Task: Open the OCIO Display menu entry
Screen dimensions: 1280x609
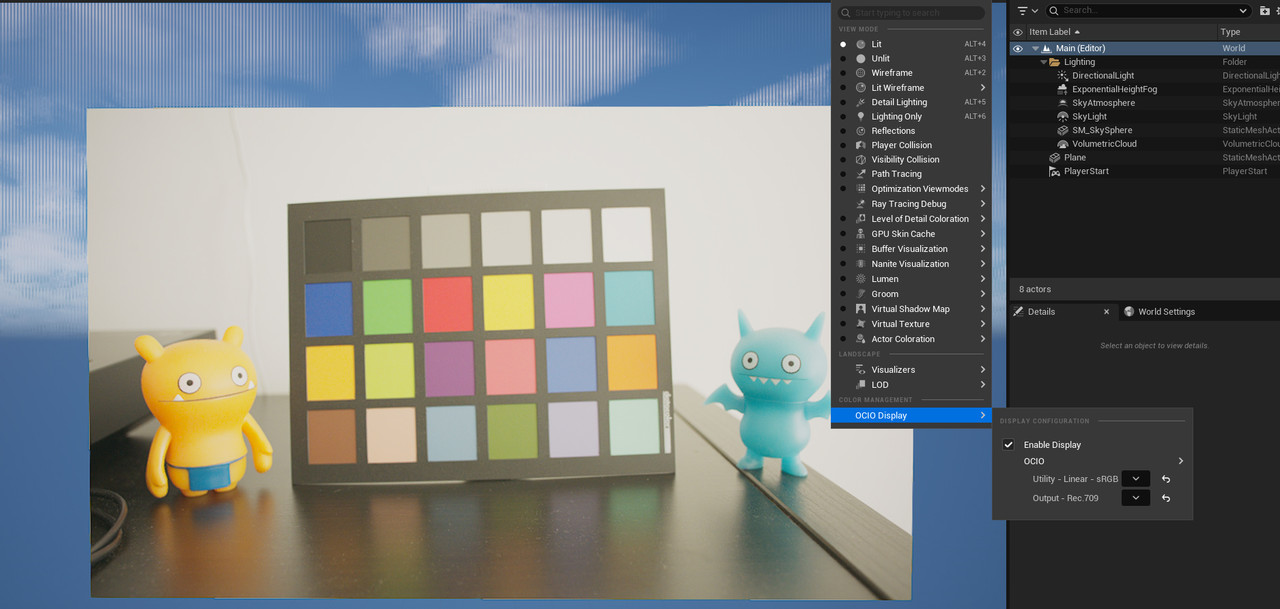Action: click(912, 416)
